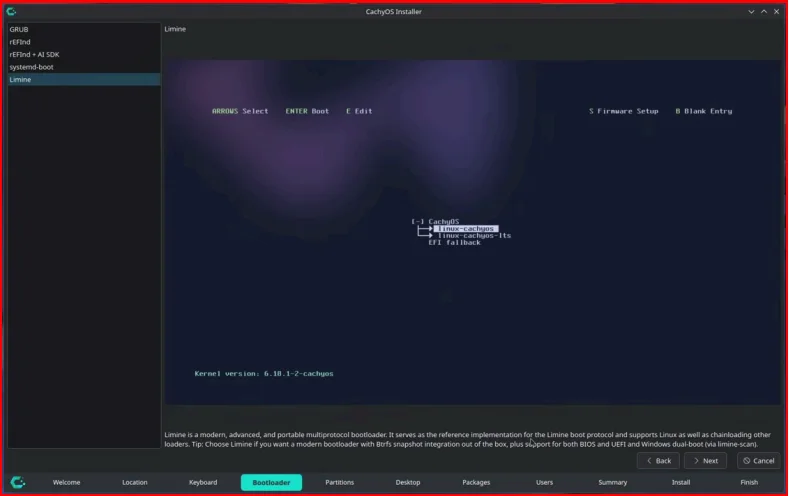
Task: Click the Cancel circle icon
Action: point(747,460)
